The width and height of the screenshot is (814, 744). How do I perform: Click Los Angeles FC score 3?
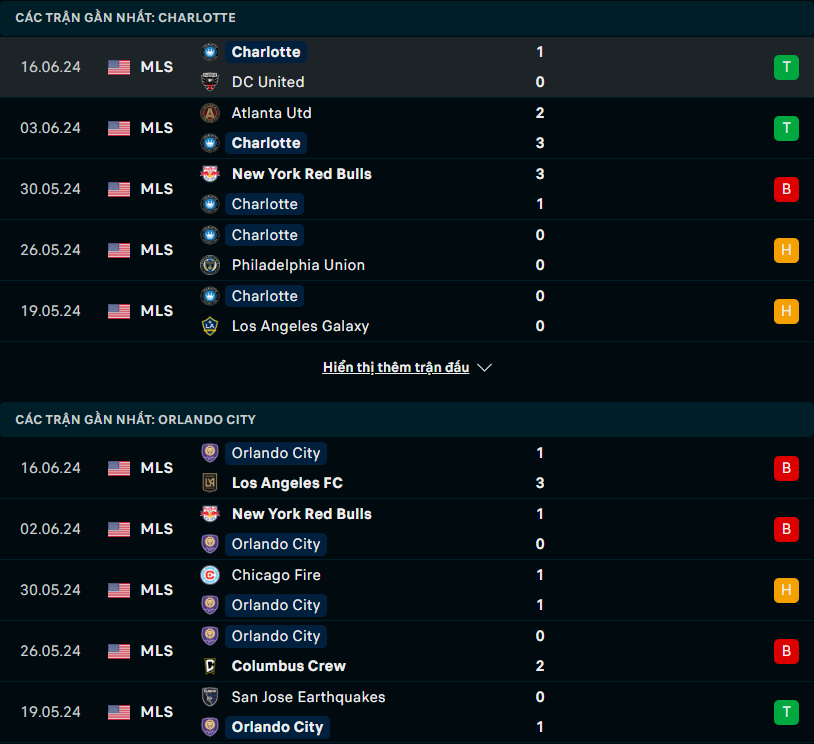540,483
